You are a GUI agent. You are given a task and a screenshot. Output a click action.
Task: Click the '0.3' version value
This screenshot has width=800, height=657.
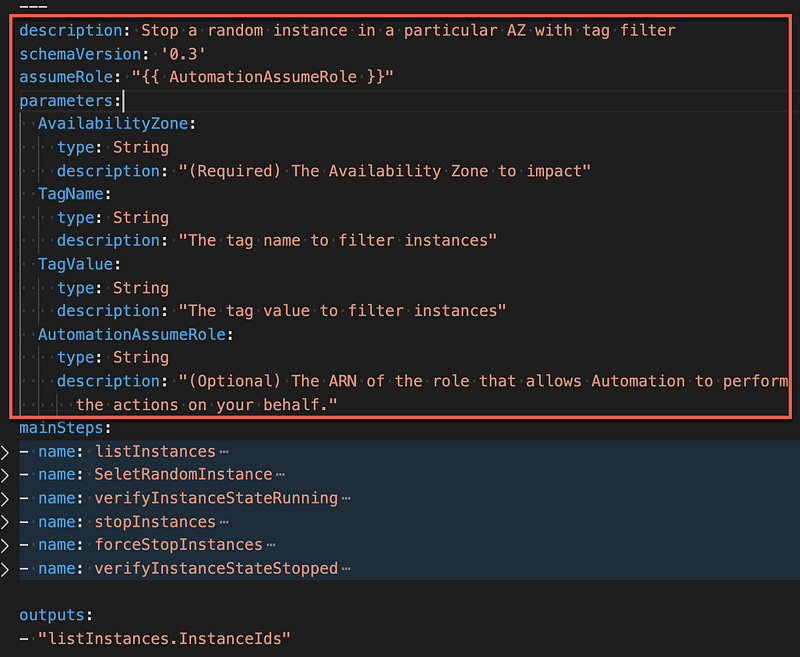(x=183, y=54)
